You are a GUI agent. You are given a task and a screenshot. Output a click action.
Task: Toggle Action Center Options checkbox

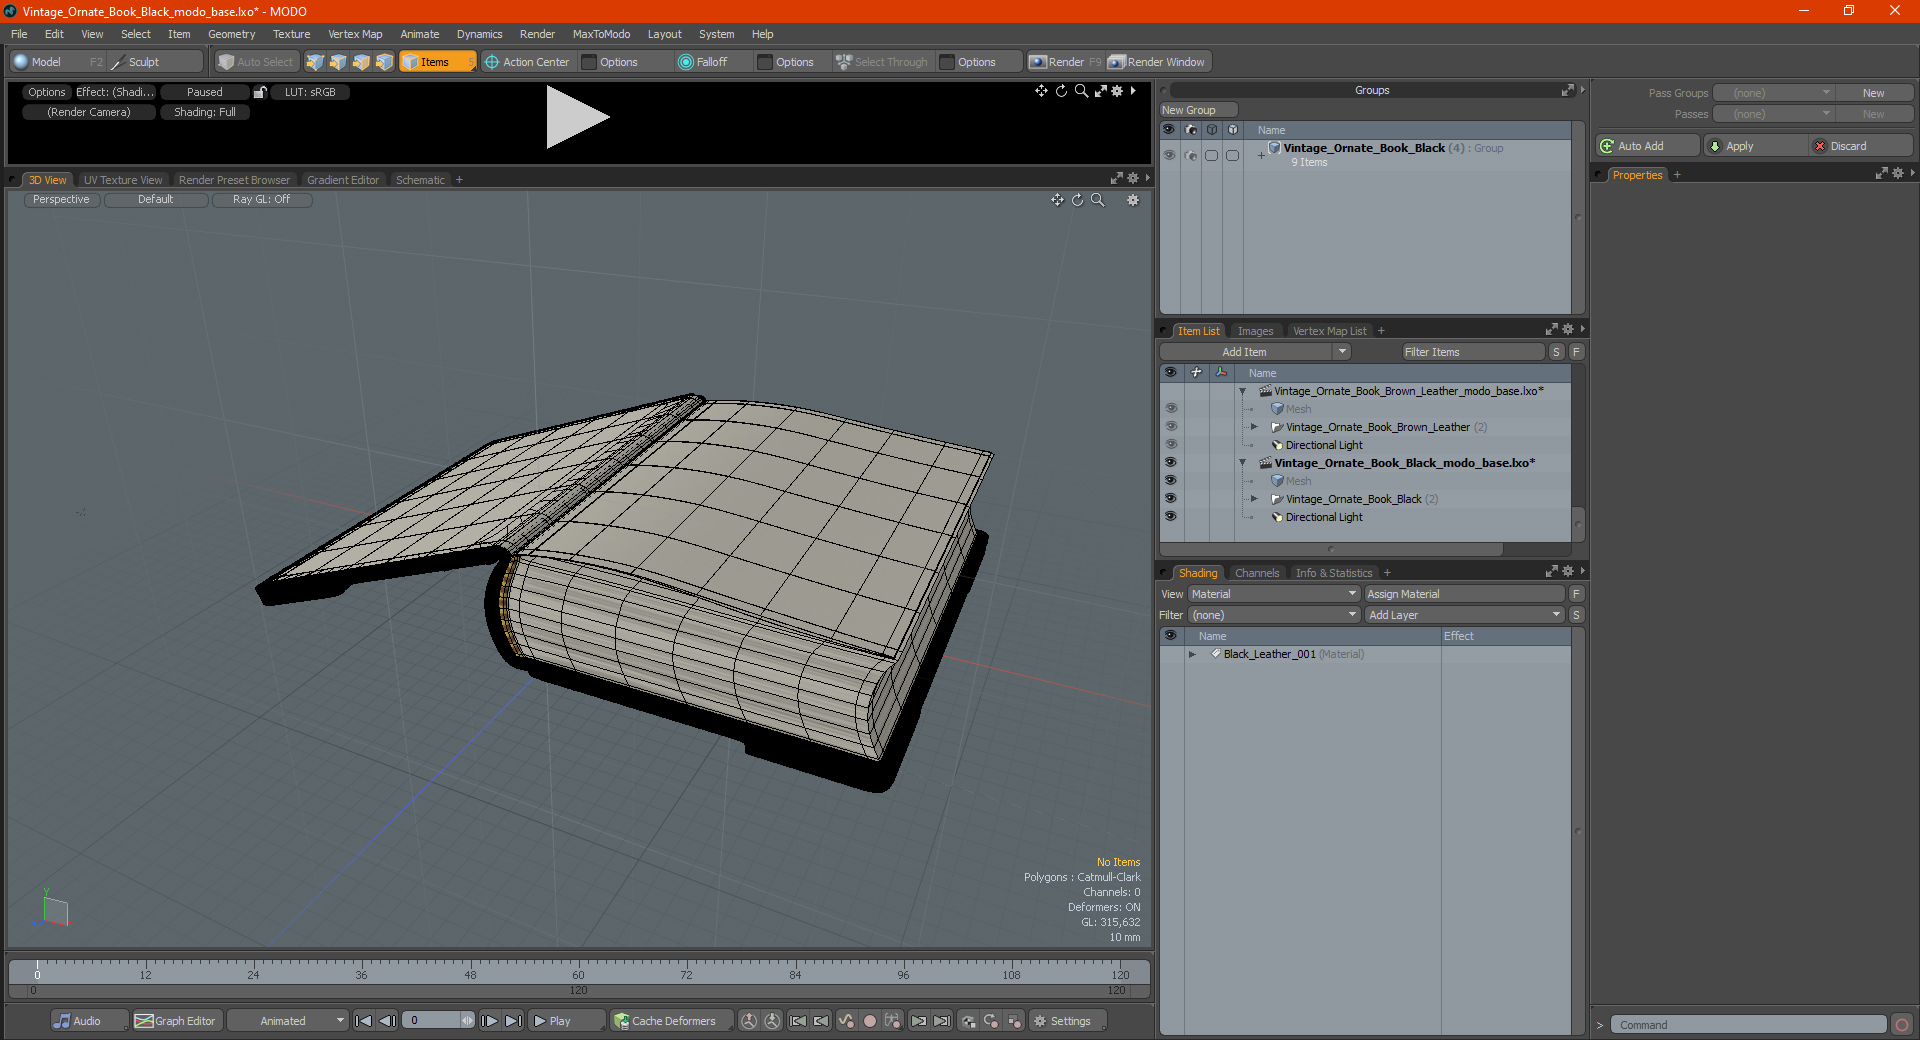point(590,62)
